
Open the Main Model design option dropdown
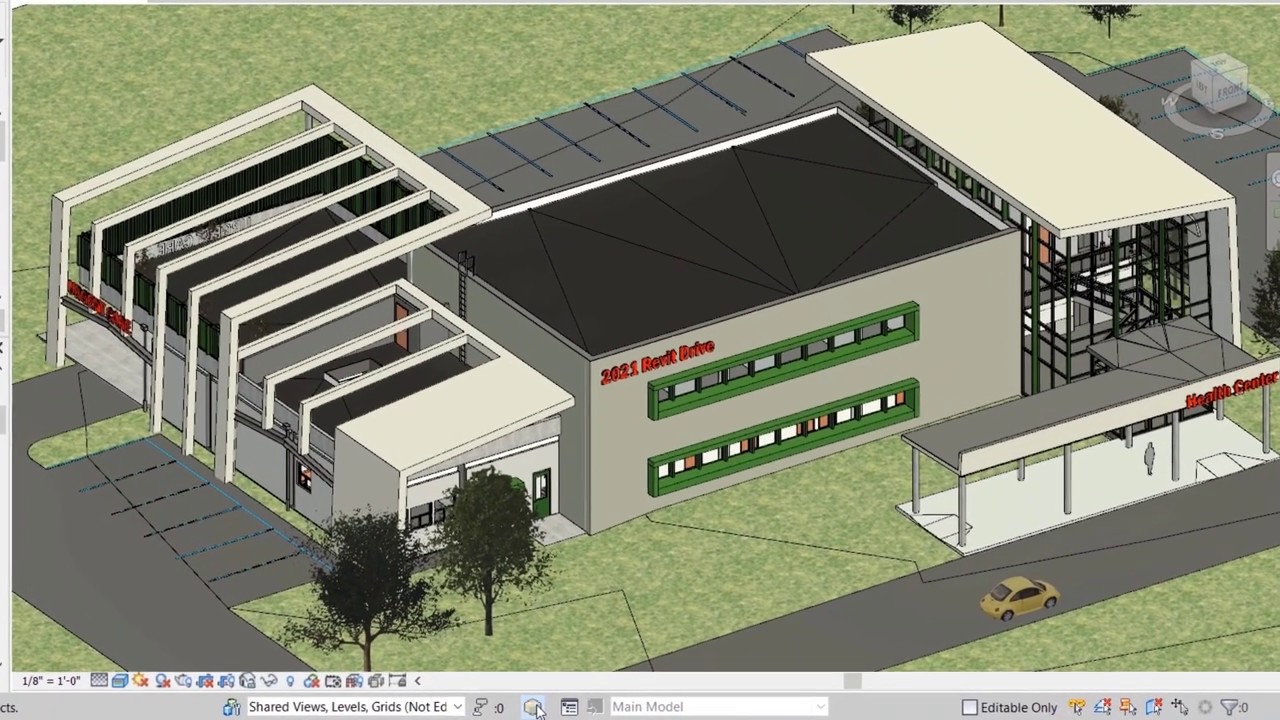click(x=719, y=707)
